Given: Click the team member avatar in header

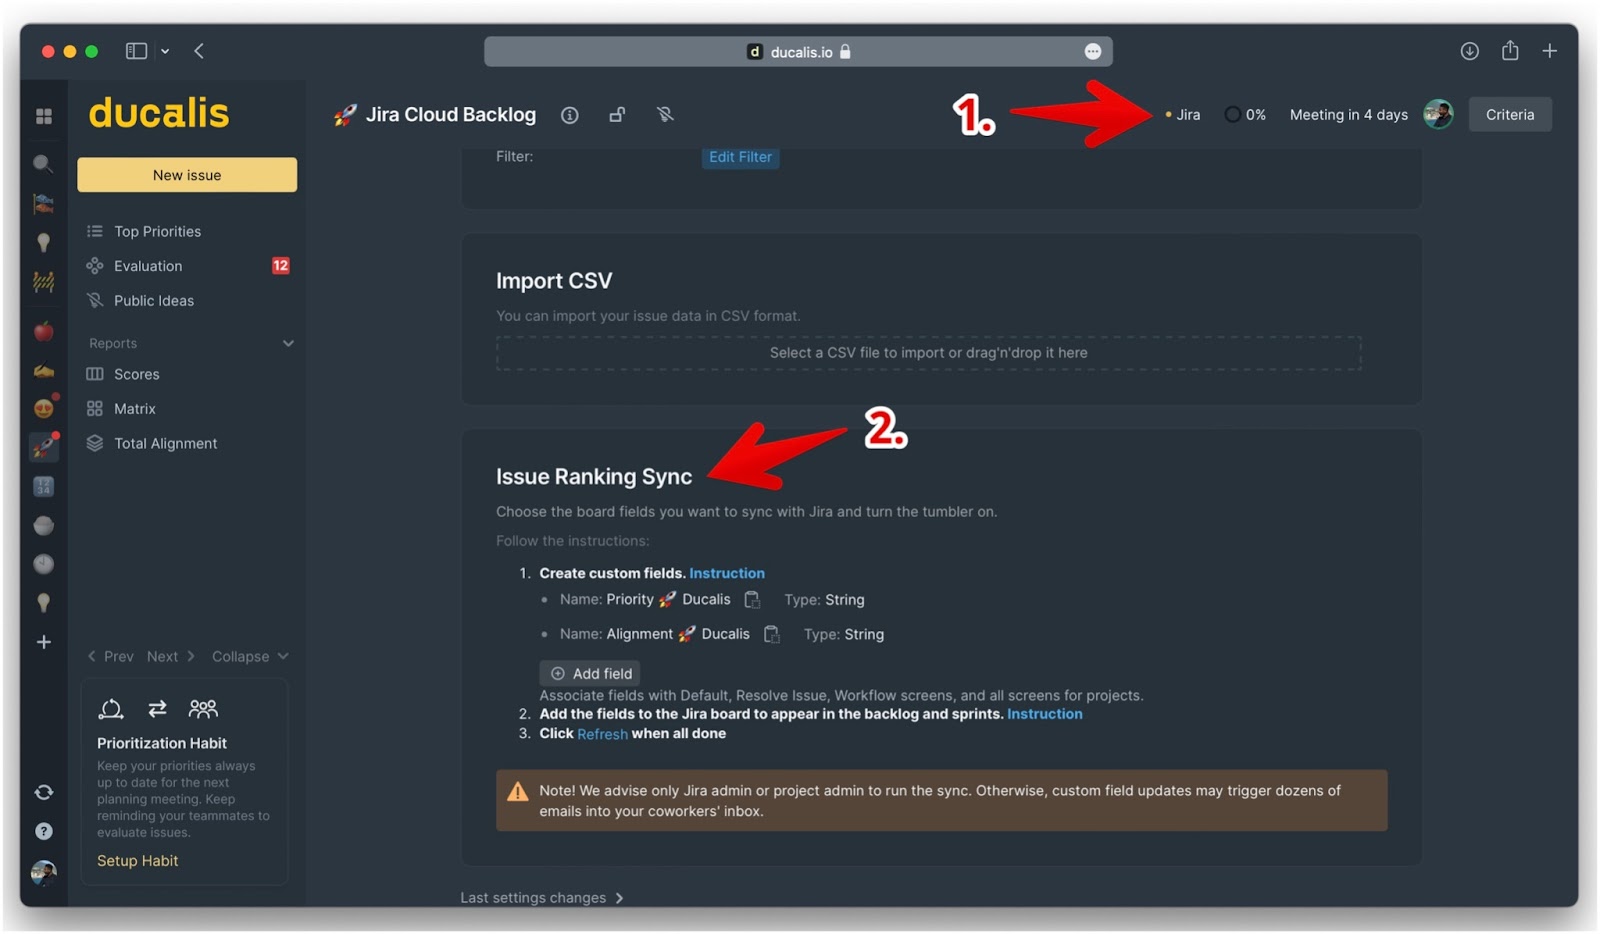Looking at the screenshot, I should tap(1438, 114).
